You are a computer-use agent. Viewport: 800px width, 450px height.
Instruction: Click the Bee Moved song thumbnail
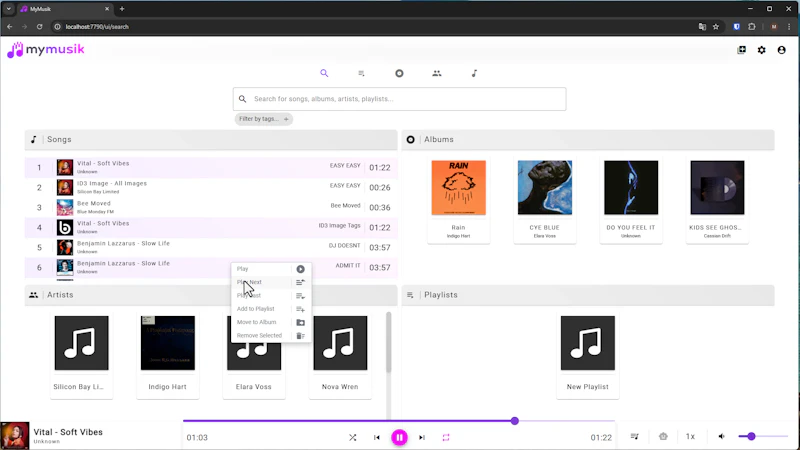[65, 207]
